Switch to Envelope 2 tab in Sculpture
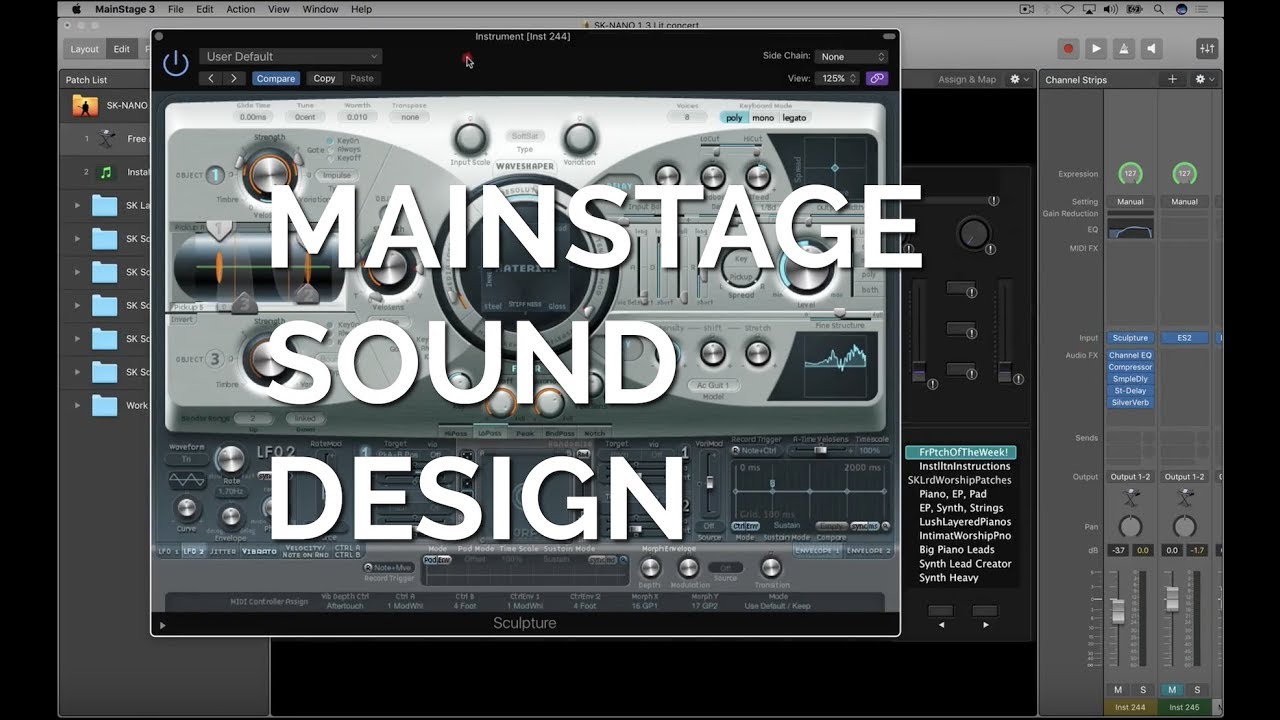The image size is (1280, 720). pos(868,551)
